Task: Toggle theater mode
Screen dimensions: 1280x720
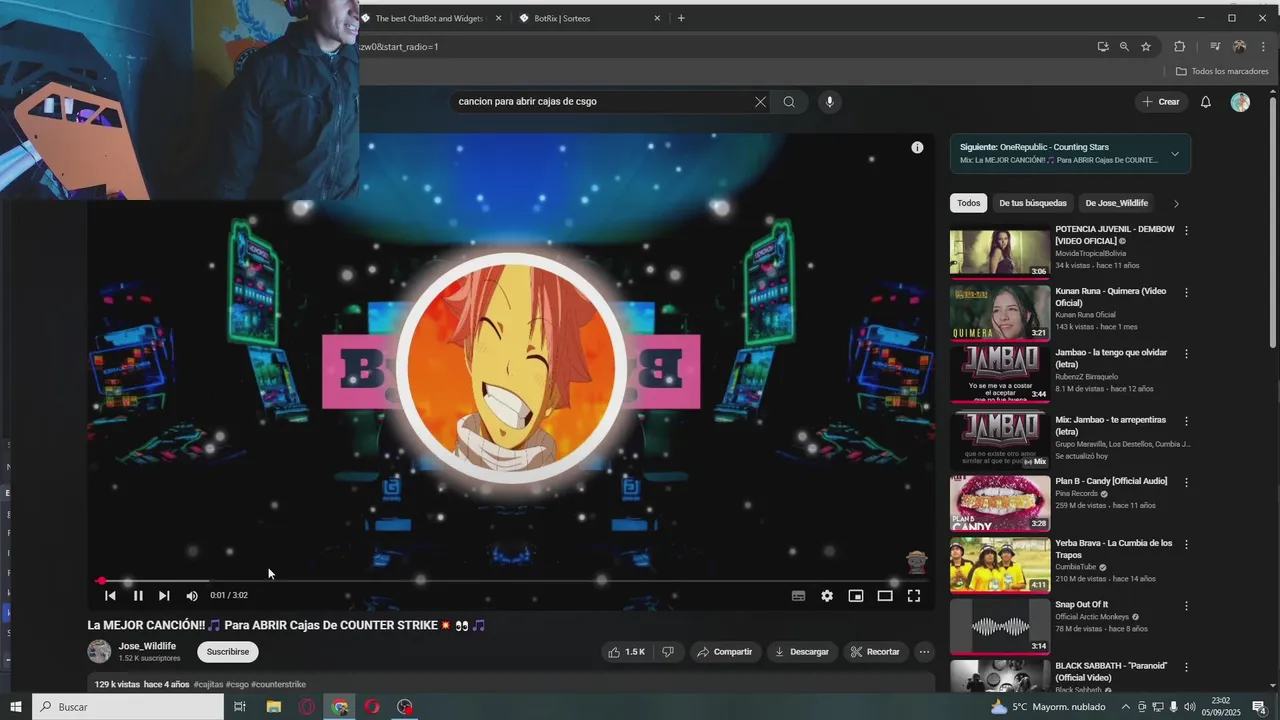Action: click(x=885, y=596)
